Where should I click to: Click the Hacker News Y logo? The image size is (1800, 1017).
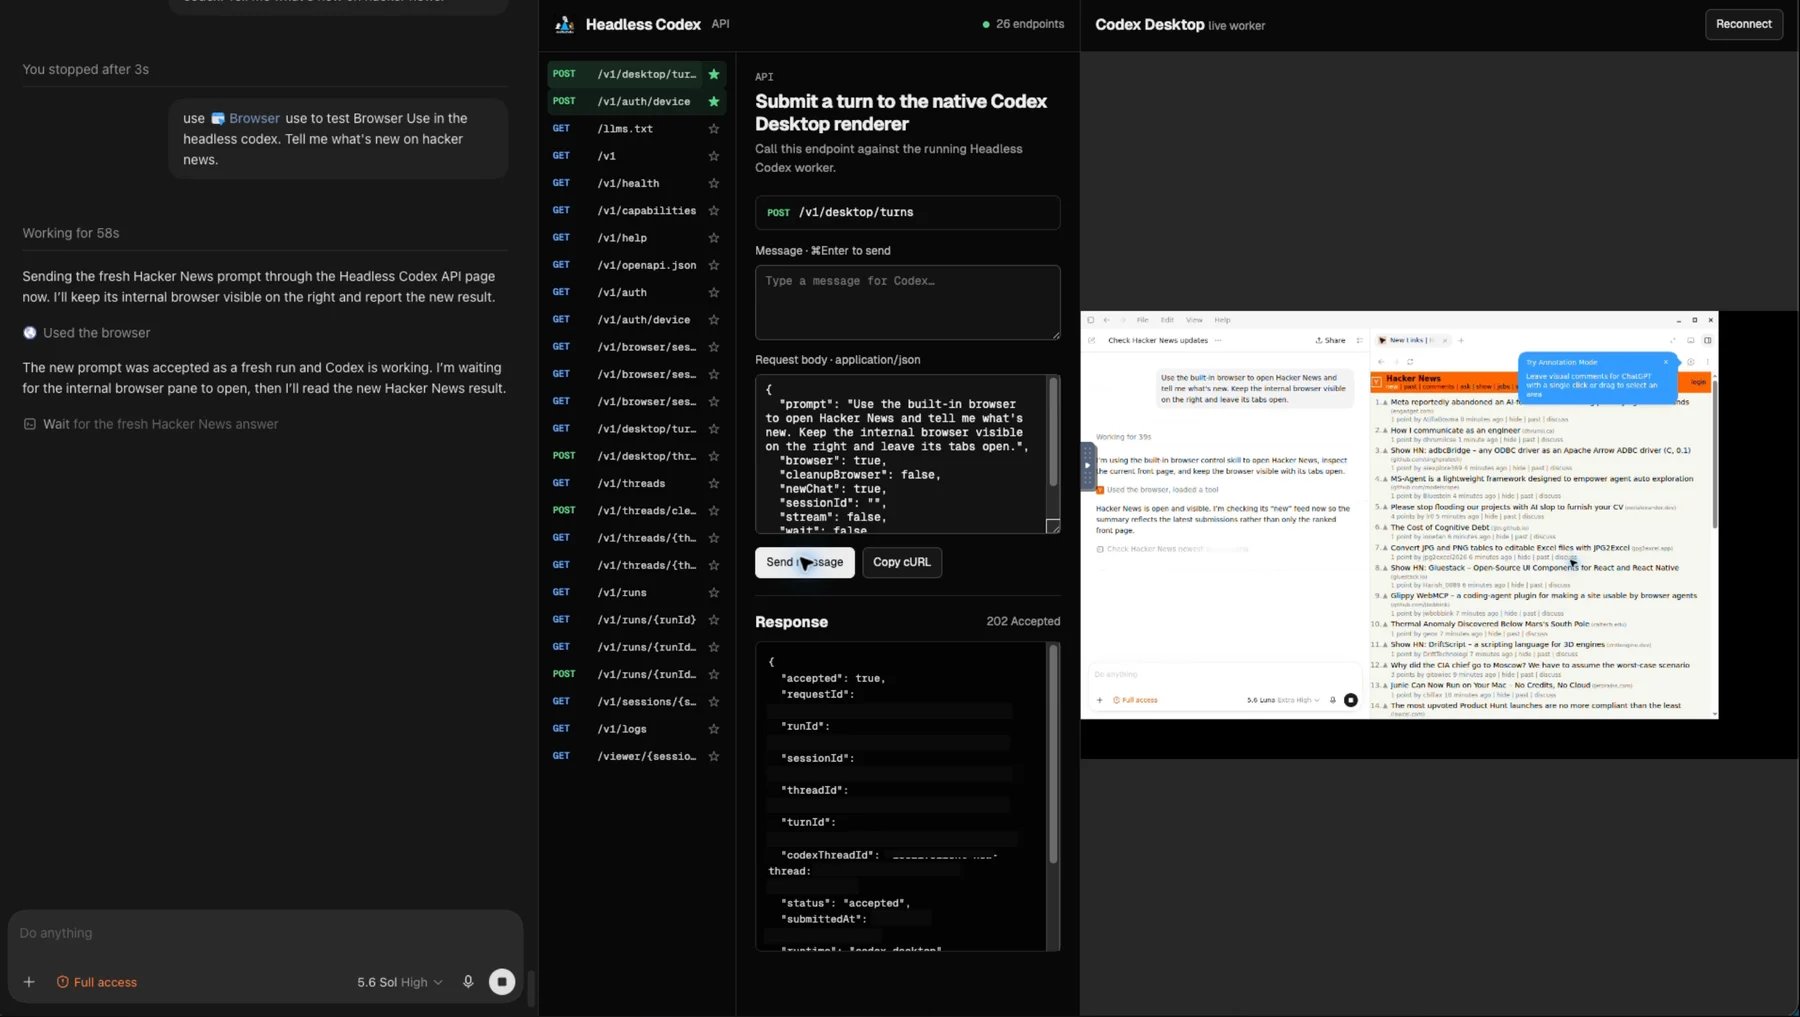pyautogui.click(x=1376, y=382)
